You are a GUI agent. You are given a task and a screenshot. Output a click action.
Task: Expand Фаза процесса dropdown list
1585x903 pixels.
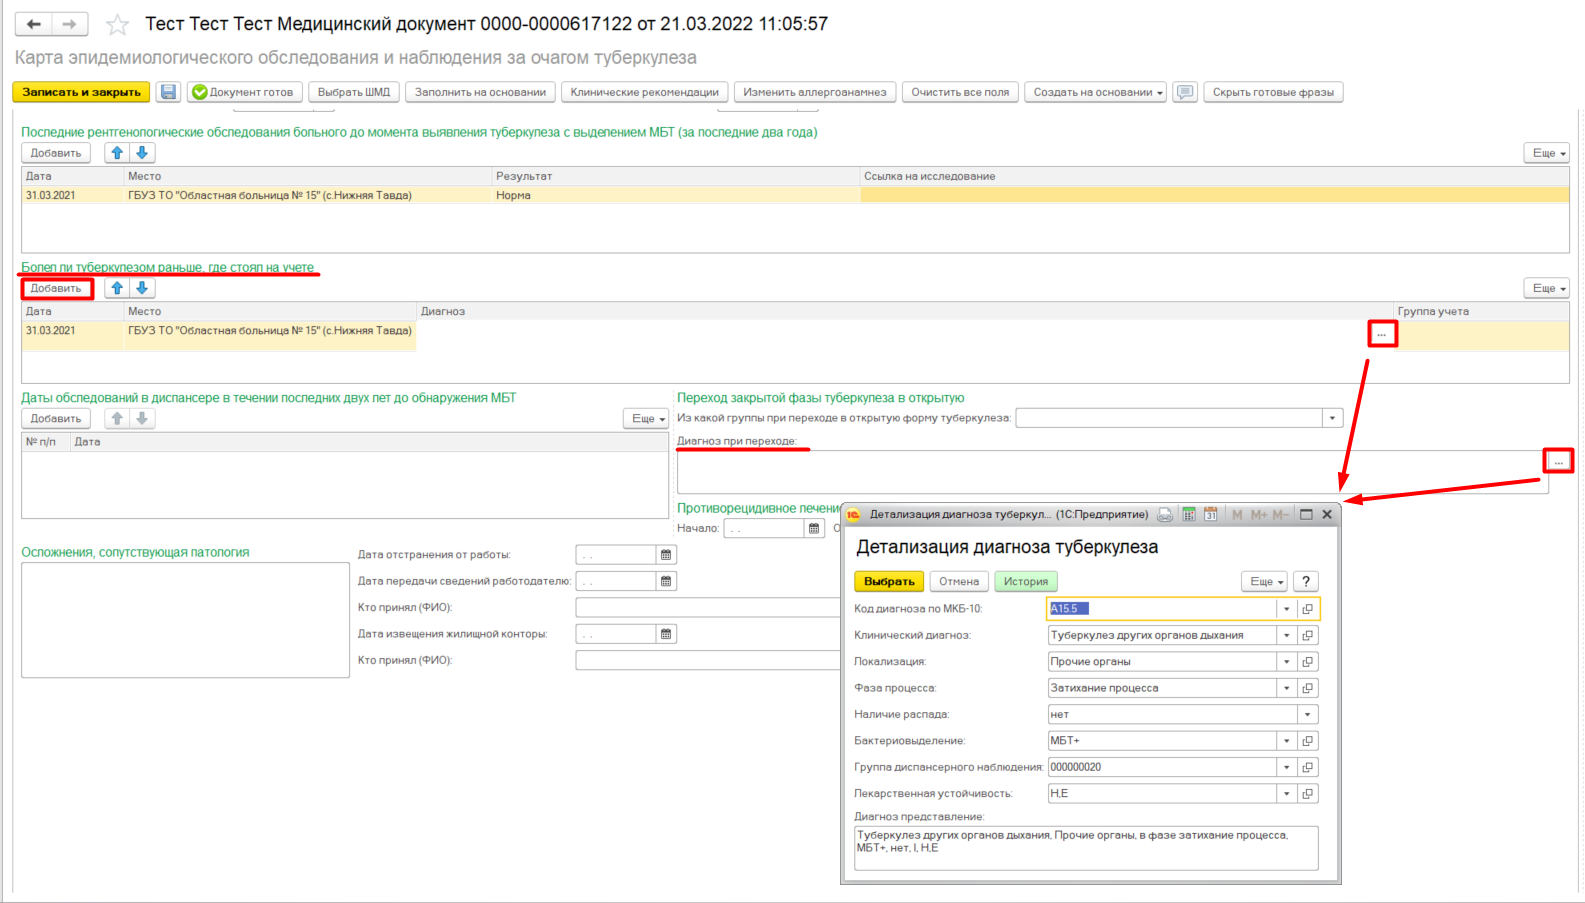[1286, 688]
